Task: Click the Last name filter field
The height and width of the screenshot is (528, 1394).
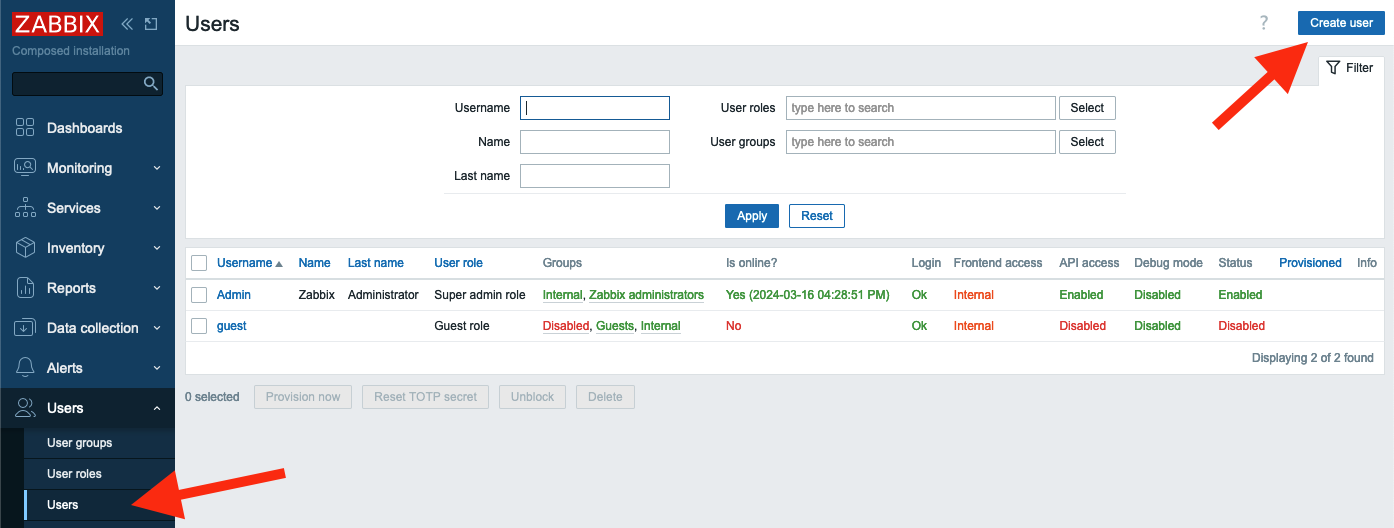Action: click(594, 176)
